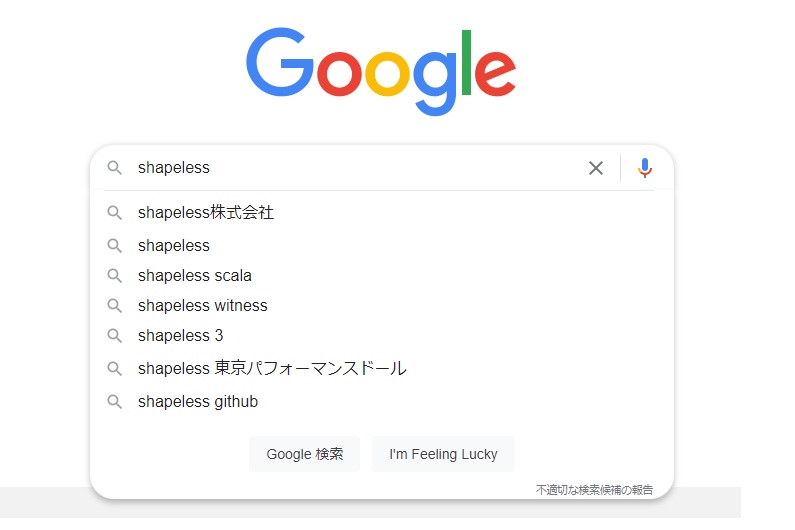
Task: Start voice search with microphone icon
Action: click(644, 168)
